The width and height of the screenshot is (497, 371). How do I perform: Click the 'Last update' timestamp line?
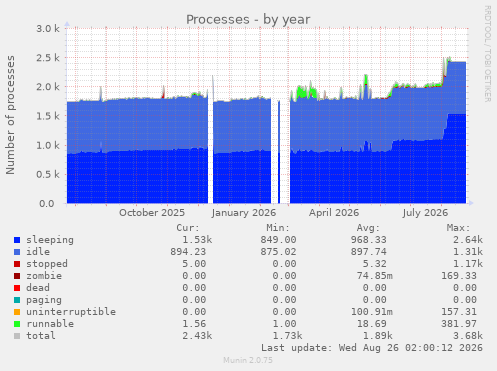372,348
